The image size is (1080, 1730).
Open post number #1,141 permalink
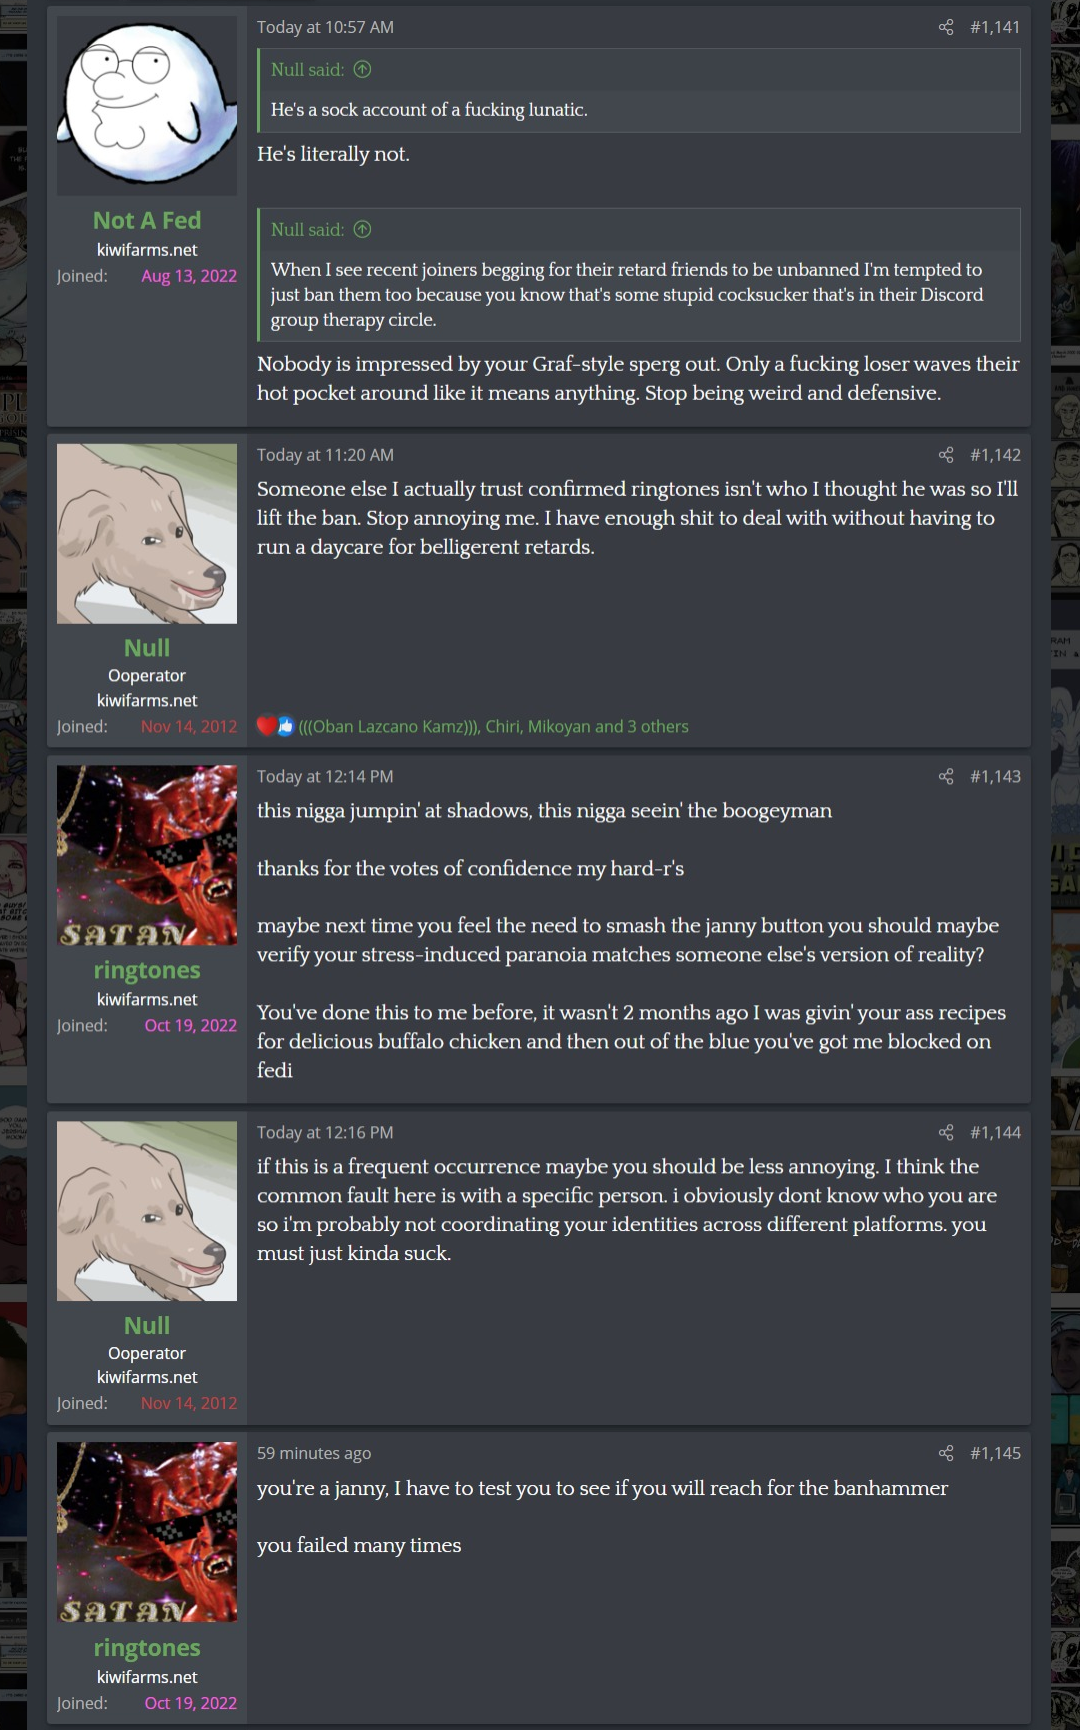(x=995, y=27)
